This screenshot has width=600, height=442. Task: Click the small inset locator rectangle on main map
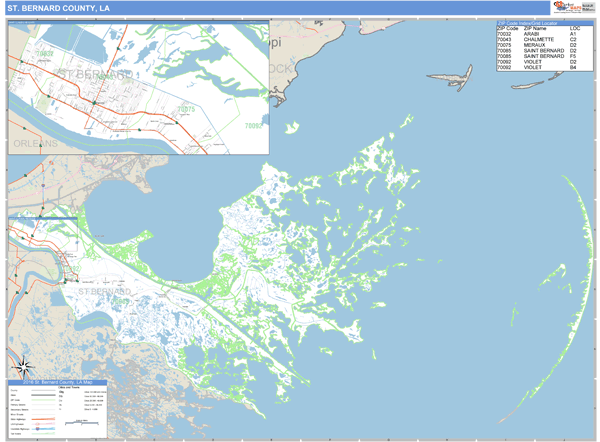[x=43, y=235]
